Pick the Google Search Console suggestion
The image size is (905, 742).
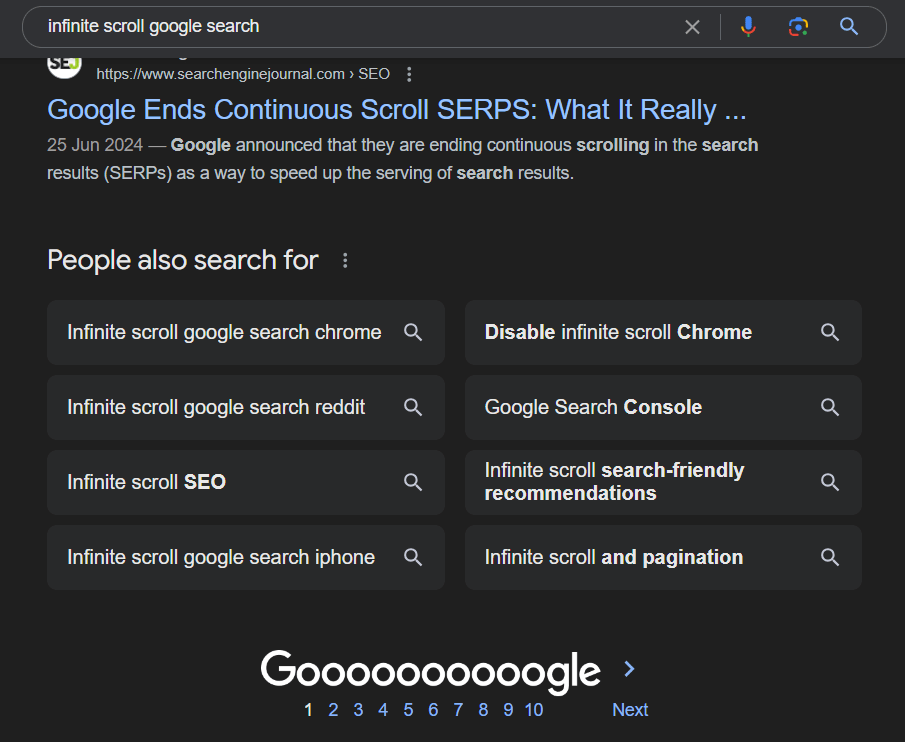click(662, 407)
